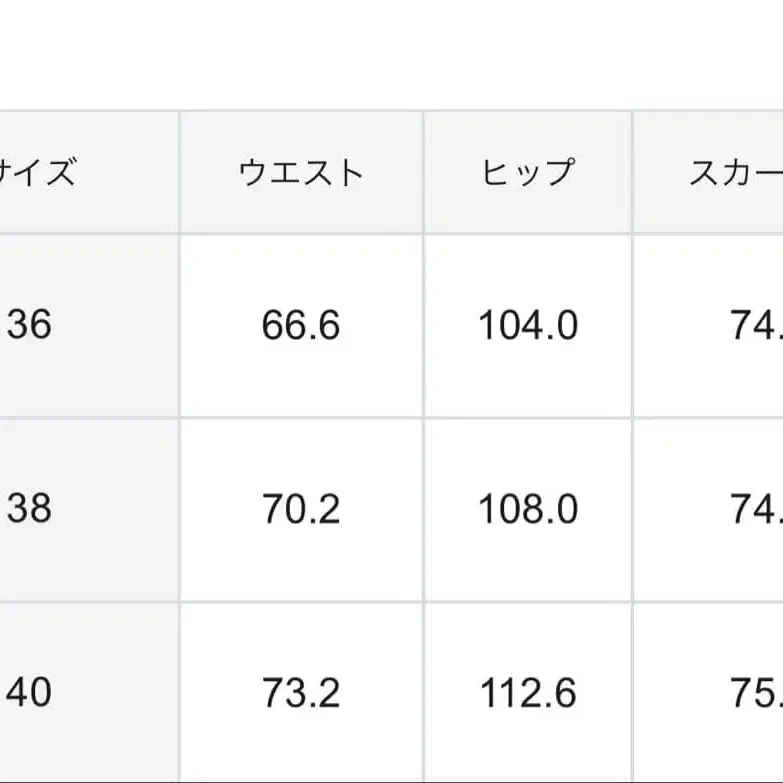
Task: Select the partially visible スカー header
Action: tap(735, 174)
